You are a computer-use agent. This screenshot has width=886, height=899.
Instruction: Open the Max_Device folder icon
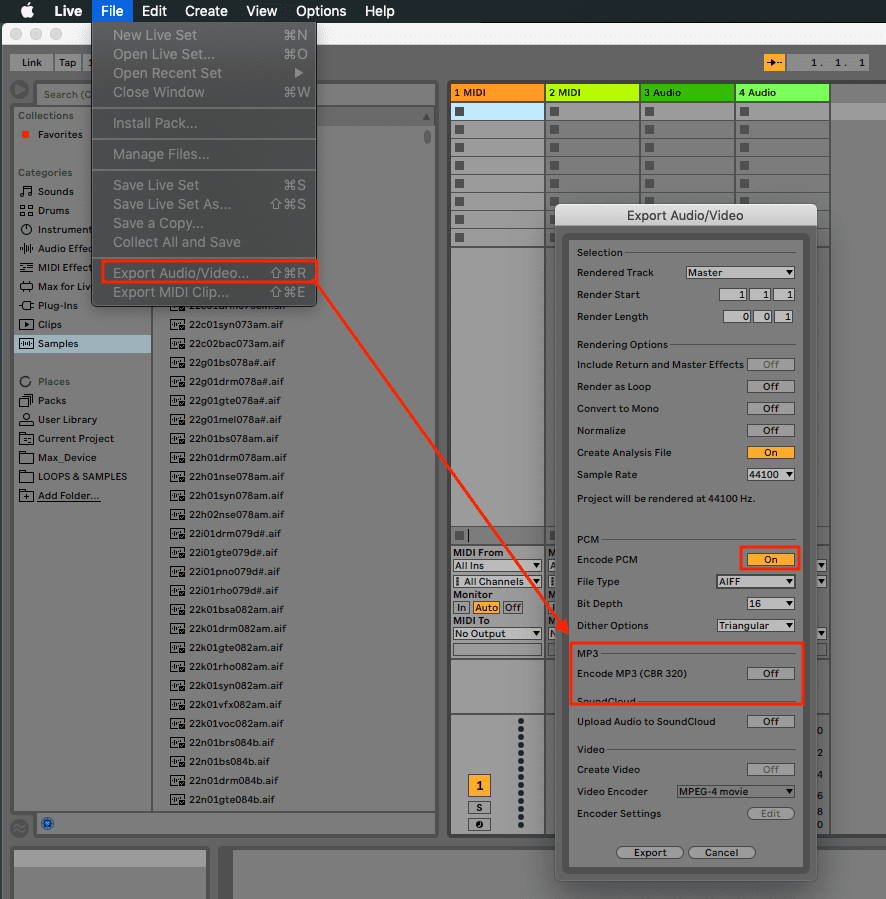pyautogui.click(x=26, y=458)
